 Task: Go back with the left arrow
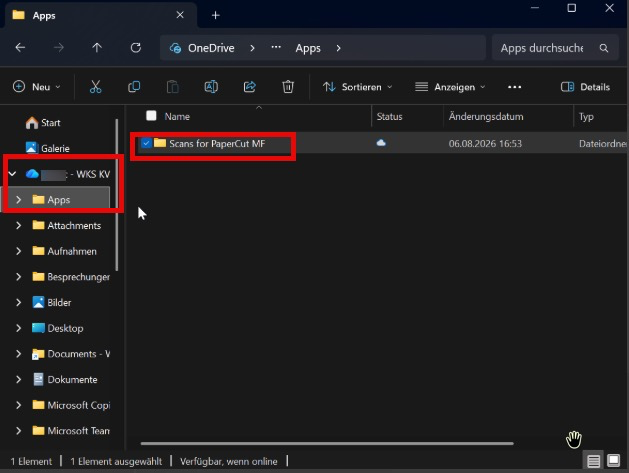20,48
